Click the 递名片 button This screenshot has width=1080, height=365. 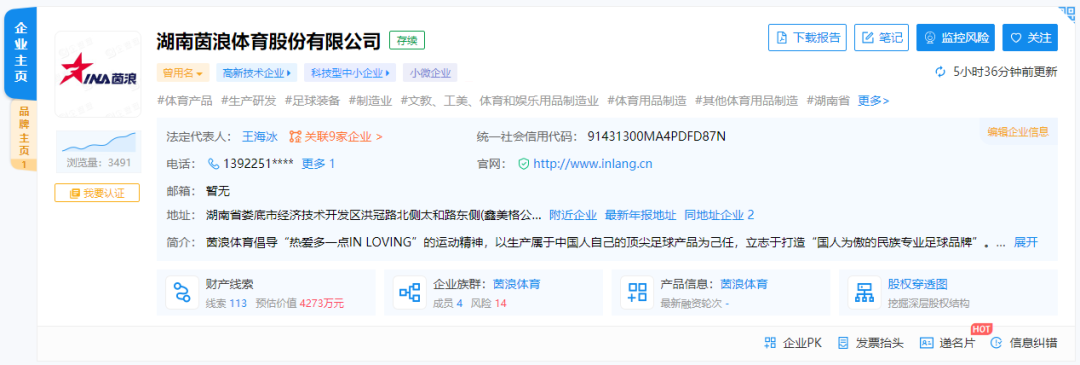948,342
